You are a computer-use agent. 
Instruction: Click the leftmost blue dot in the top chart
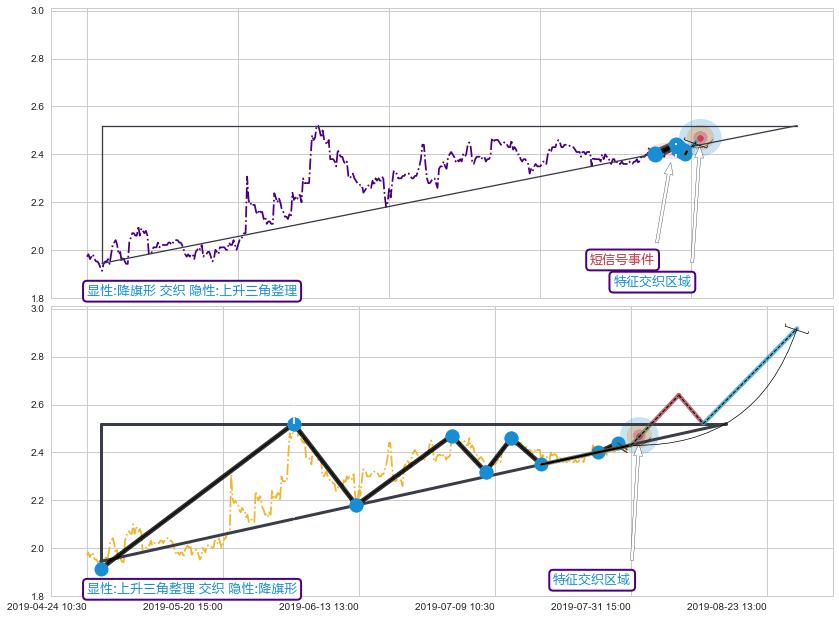pos(655,154)
